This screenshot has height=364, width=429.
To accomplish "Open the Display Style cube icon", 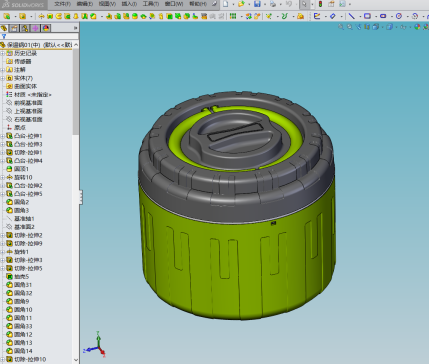I will point(389,27).
